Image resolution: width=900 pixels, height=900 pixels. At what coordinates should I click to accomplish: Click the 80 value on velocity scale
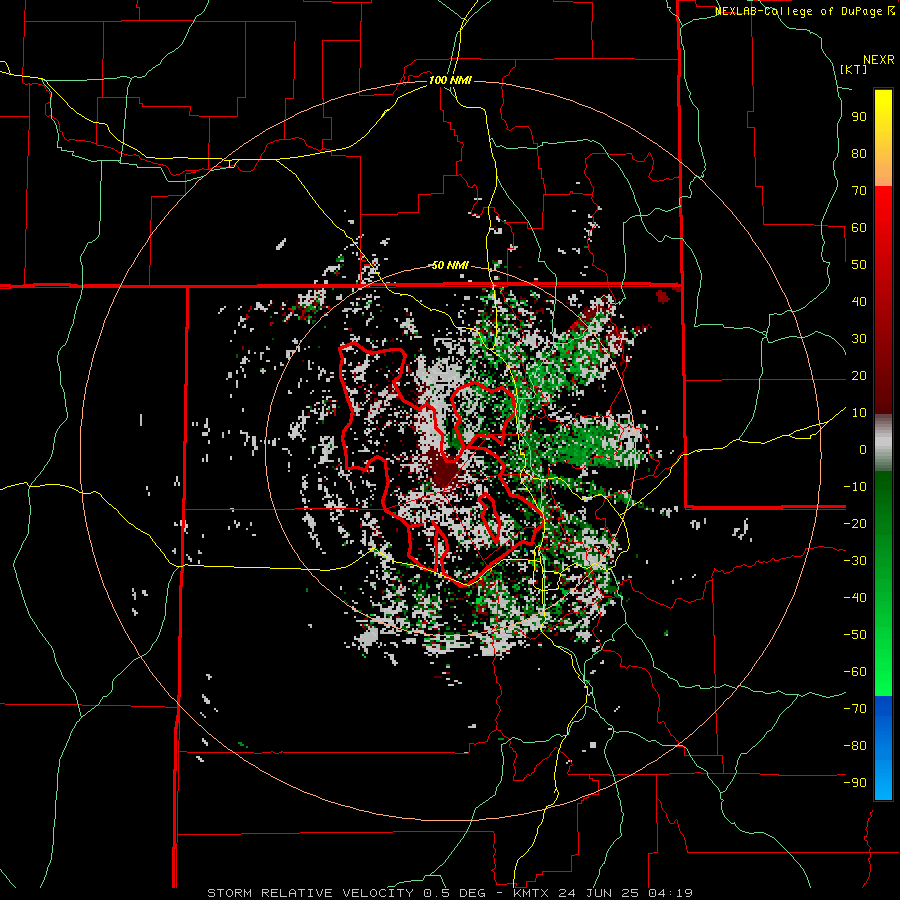859,153
